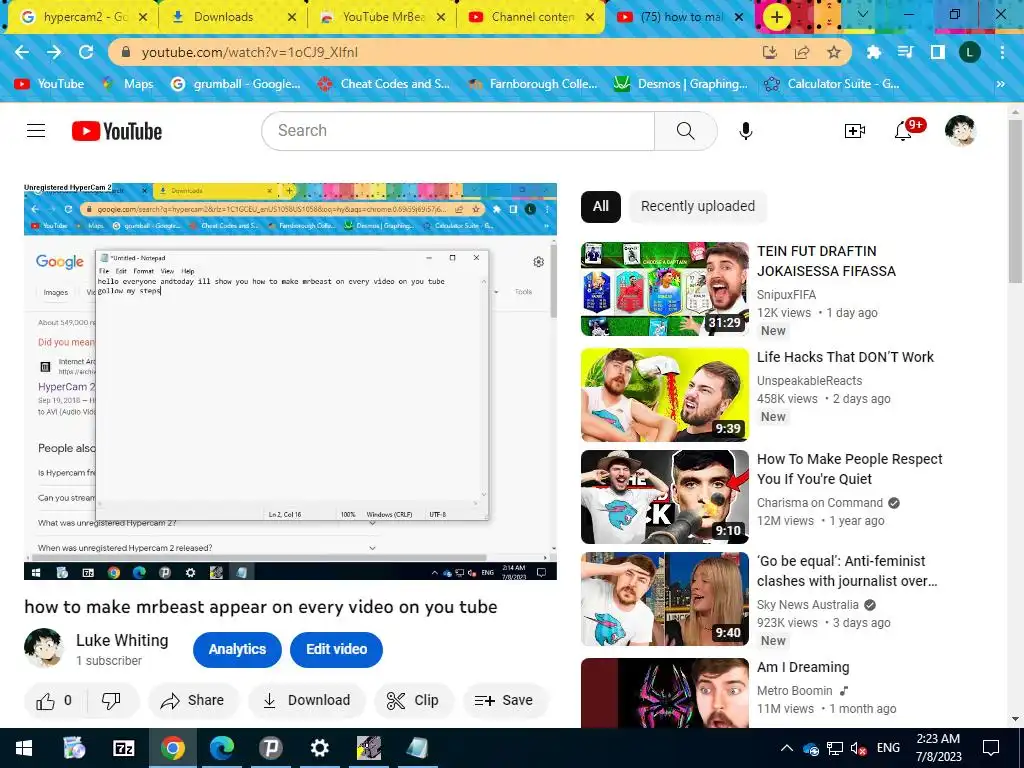Open Windows Start menu
Image resolution: width=1024 pixels, height=768 pixels.
click(24, 748)
